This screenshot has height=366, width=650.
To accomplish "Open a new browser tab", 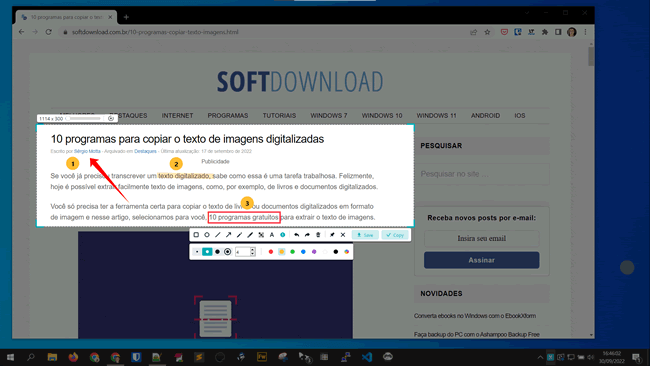I will click(126, 17).
